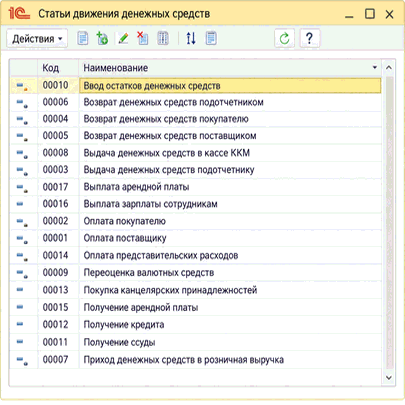Screen dimensions: 405x405
Task: Click the hierarchical view columns icon
Action: pos(163,38)
